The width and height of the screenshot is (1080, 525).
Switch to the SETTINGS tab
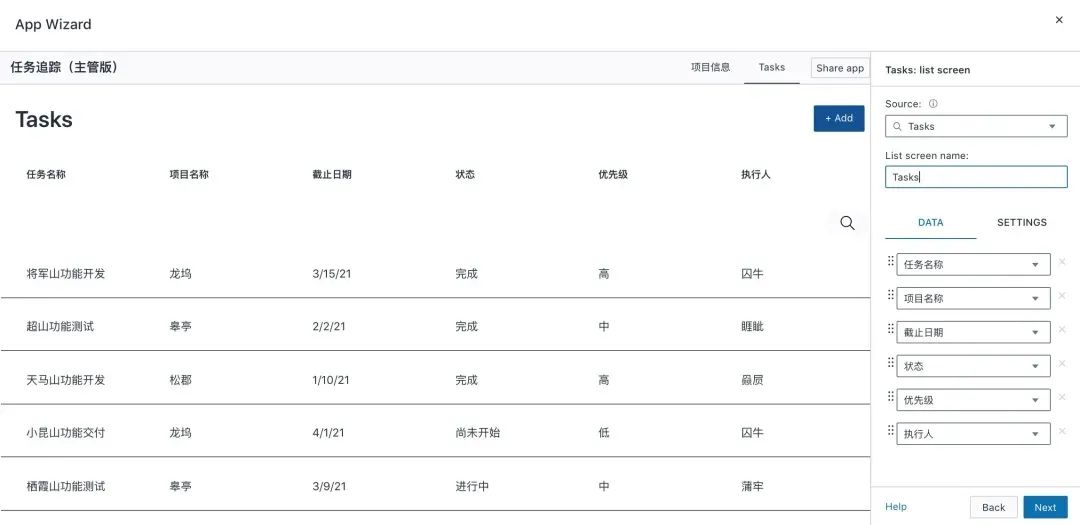click(x=1021, y=223)
